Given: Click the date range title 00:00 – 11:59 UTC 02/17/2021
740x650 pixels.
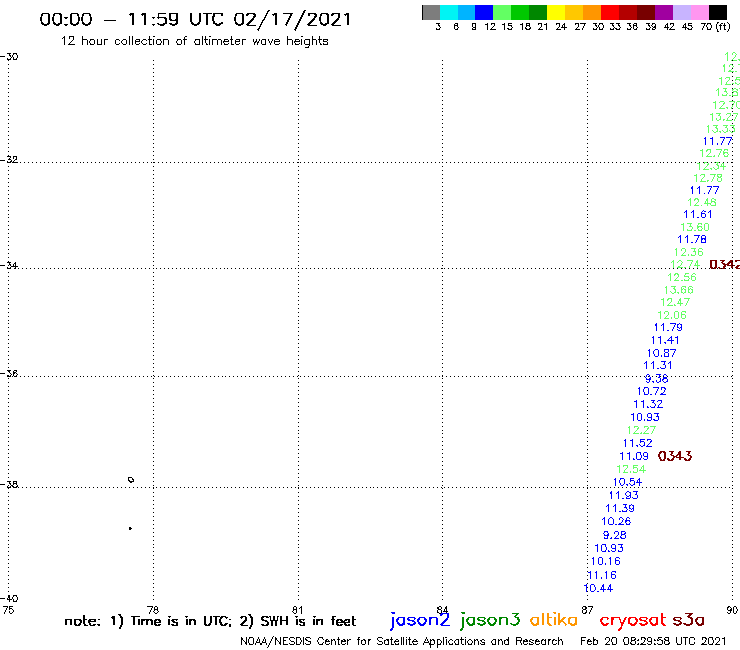Looking at the screenshot, I should (195, 19).
